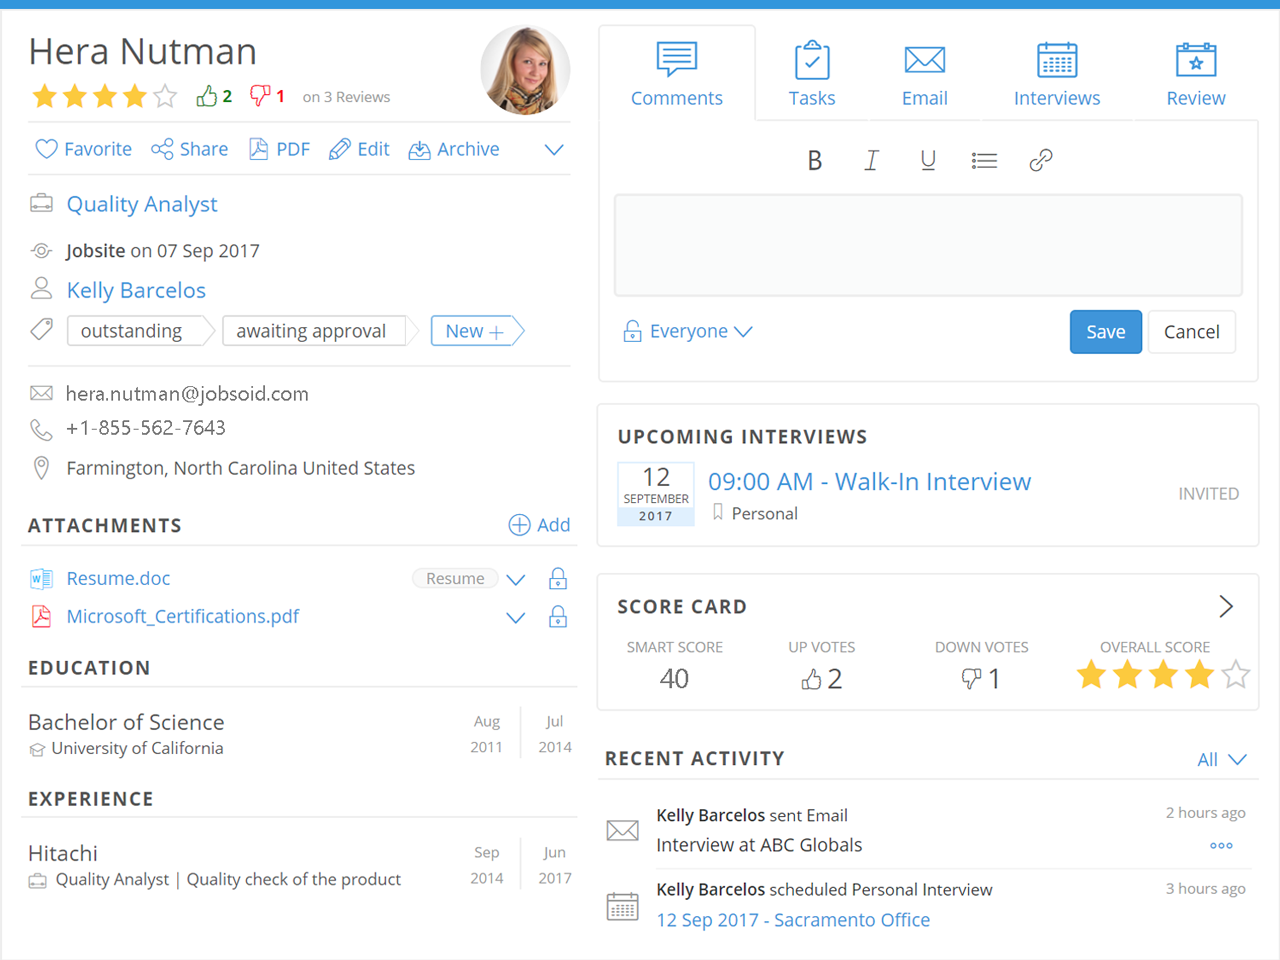1280x960 pixels.
Task: Edit the candidate profile
Action: coord(359,149)
